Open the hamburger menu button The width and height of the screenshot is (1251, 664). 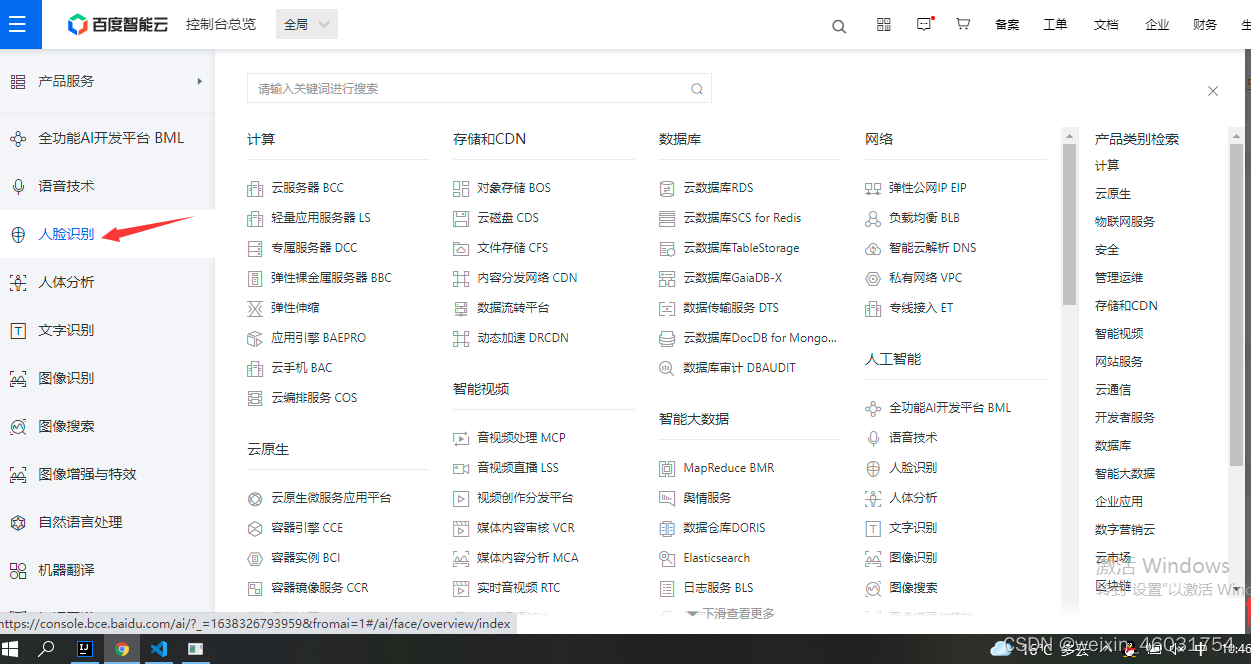[x=17, y=24]
